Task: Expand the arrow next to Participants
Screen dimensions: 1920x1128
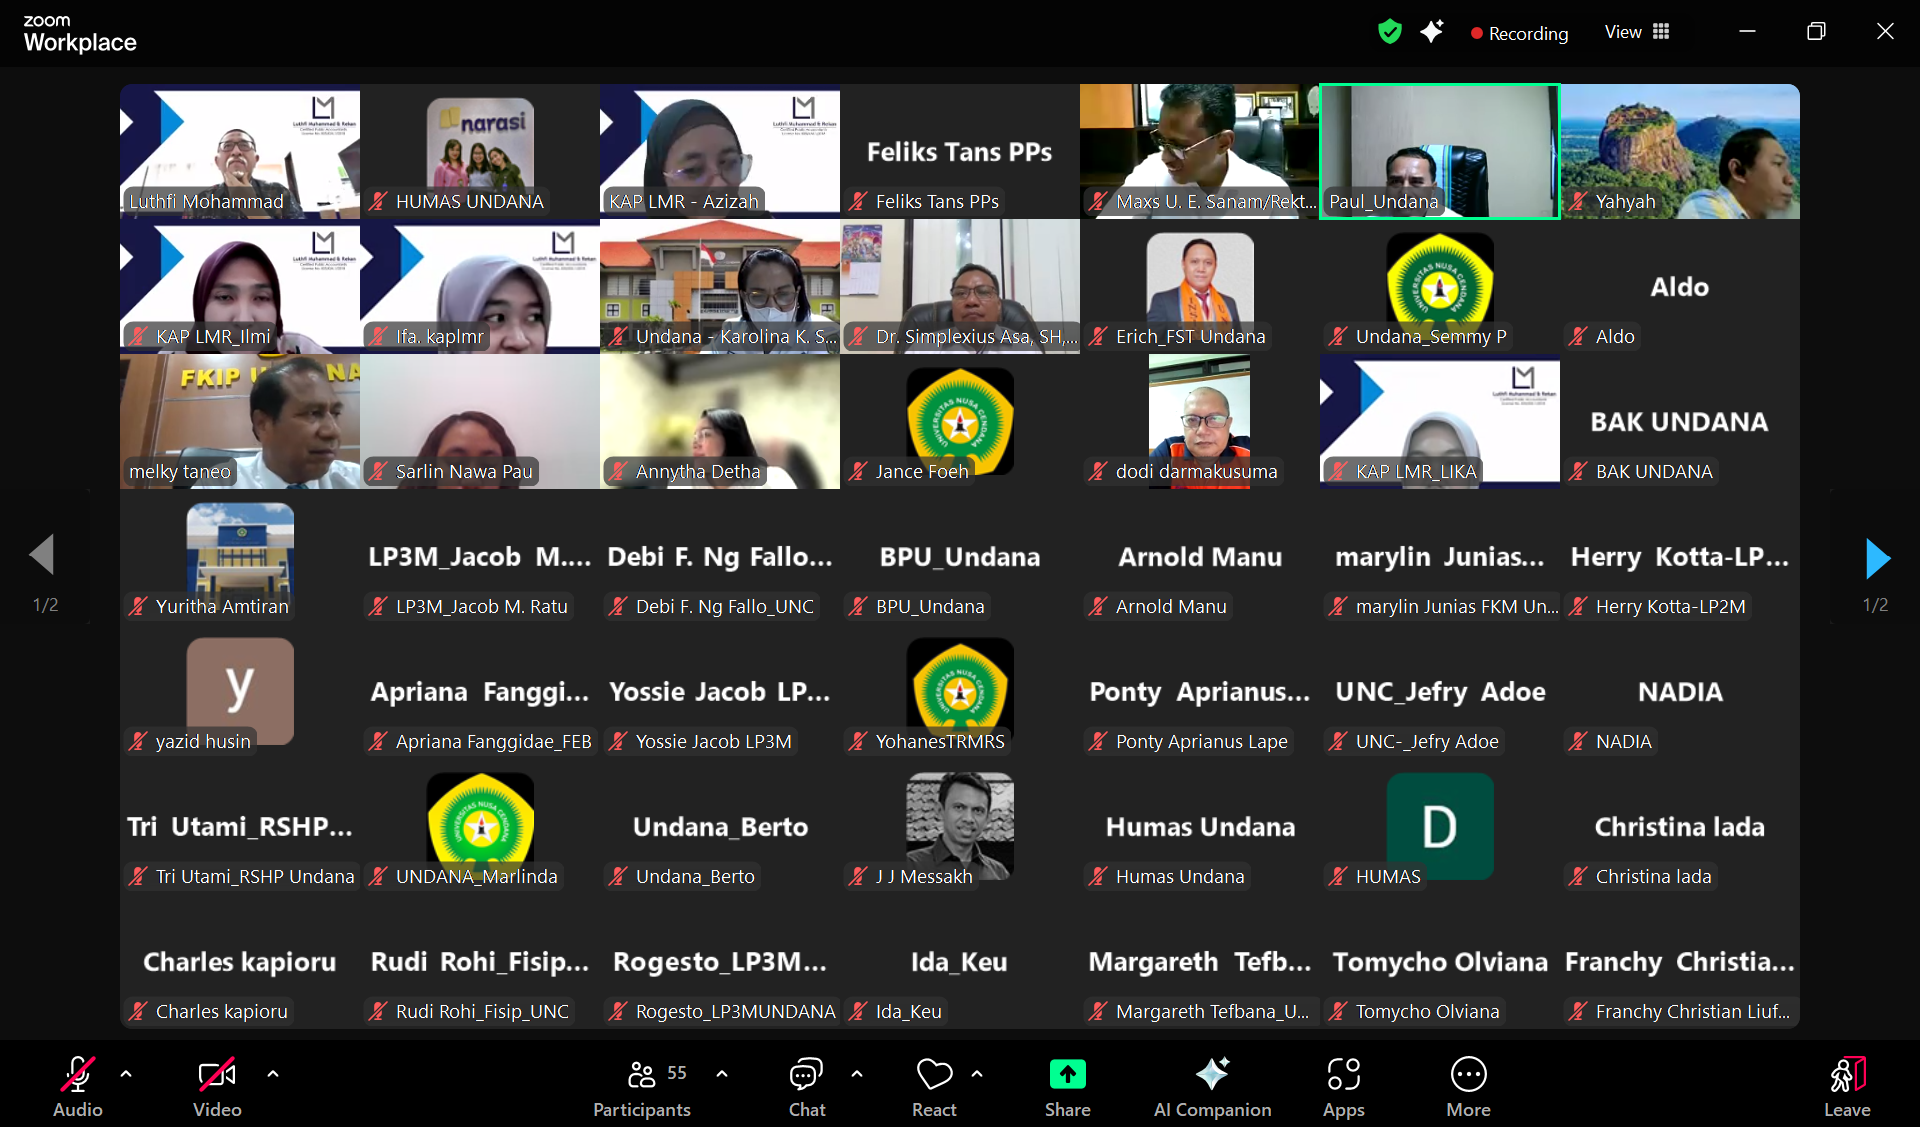Action: 722,1074
